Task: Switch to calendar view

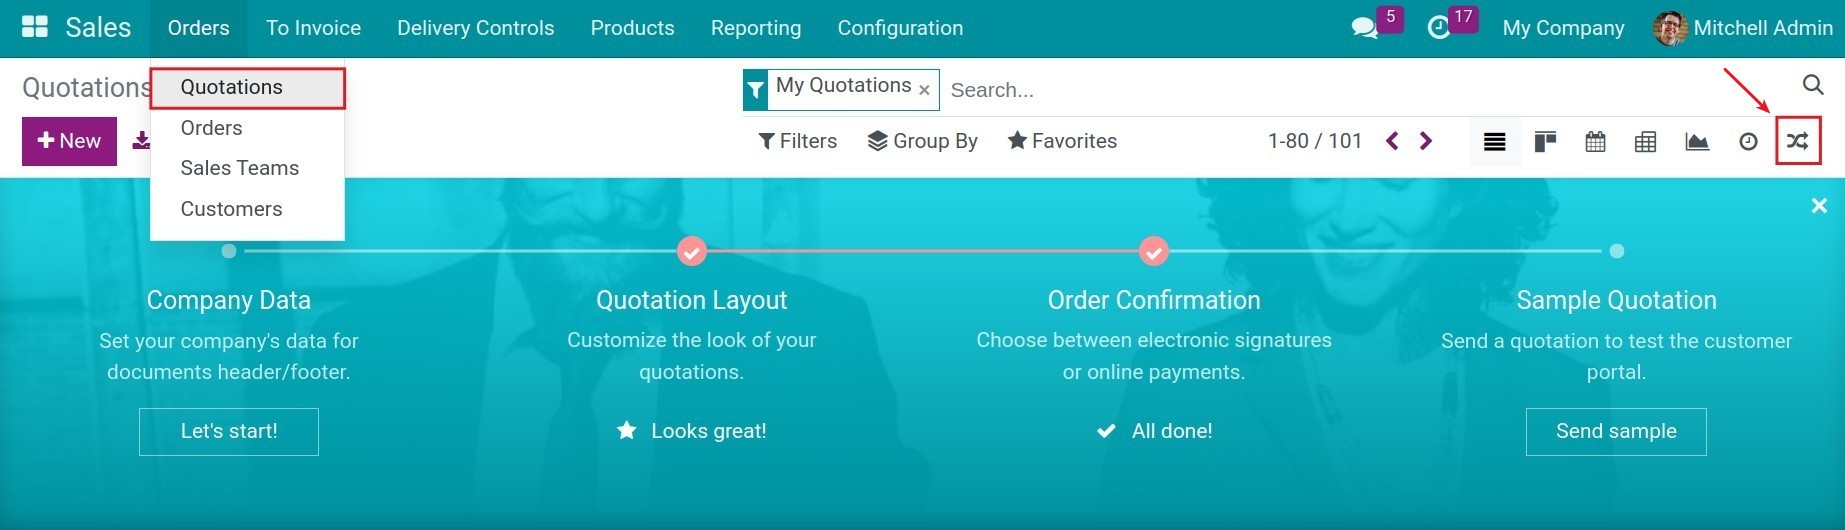Action: [x=1595, y=142]
